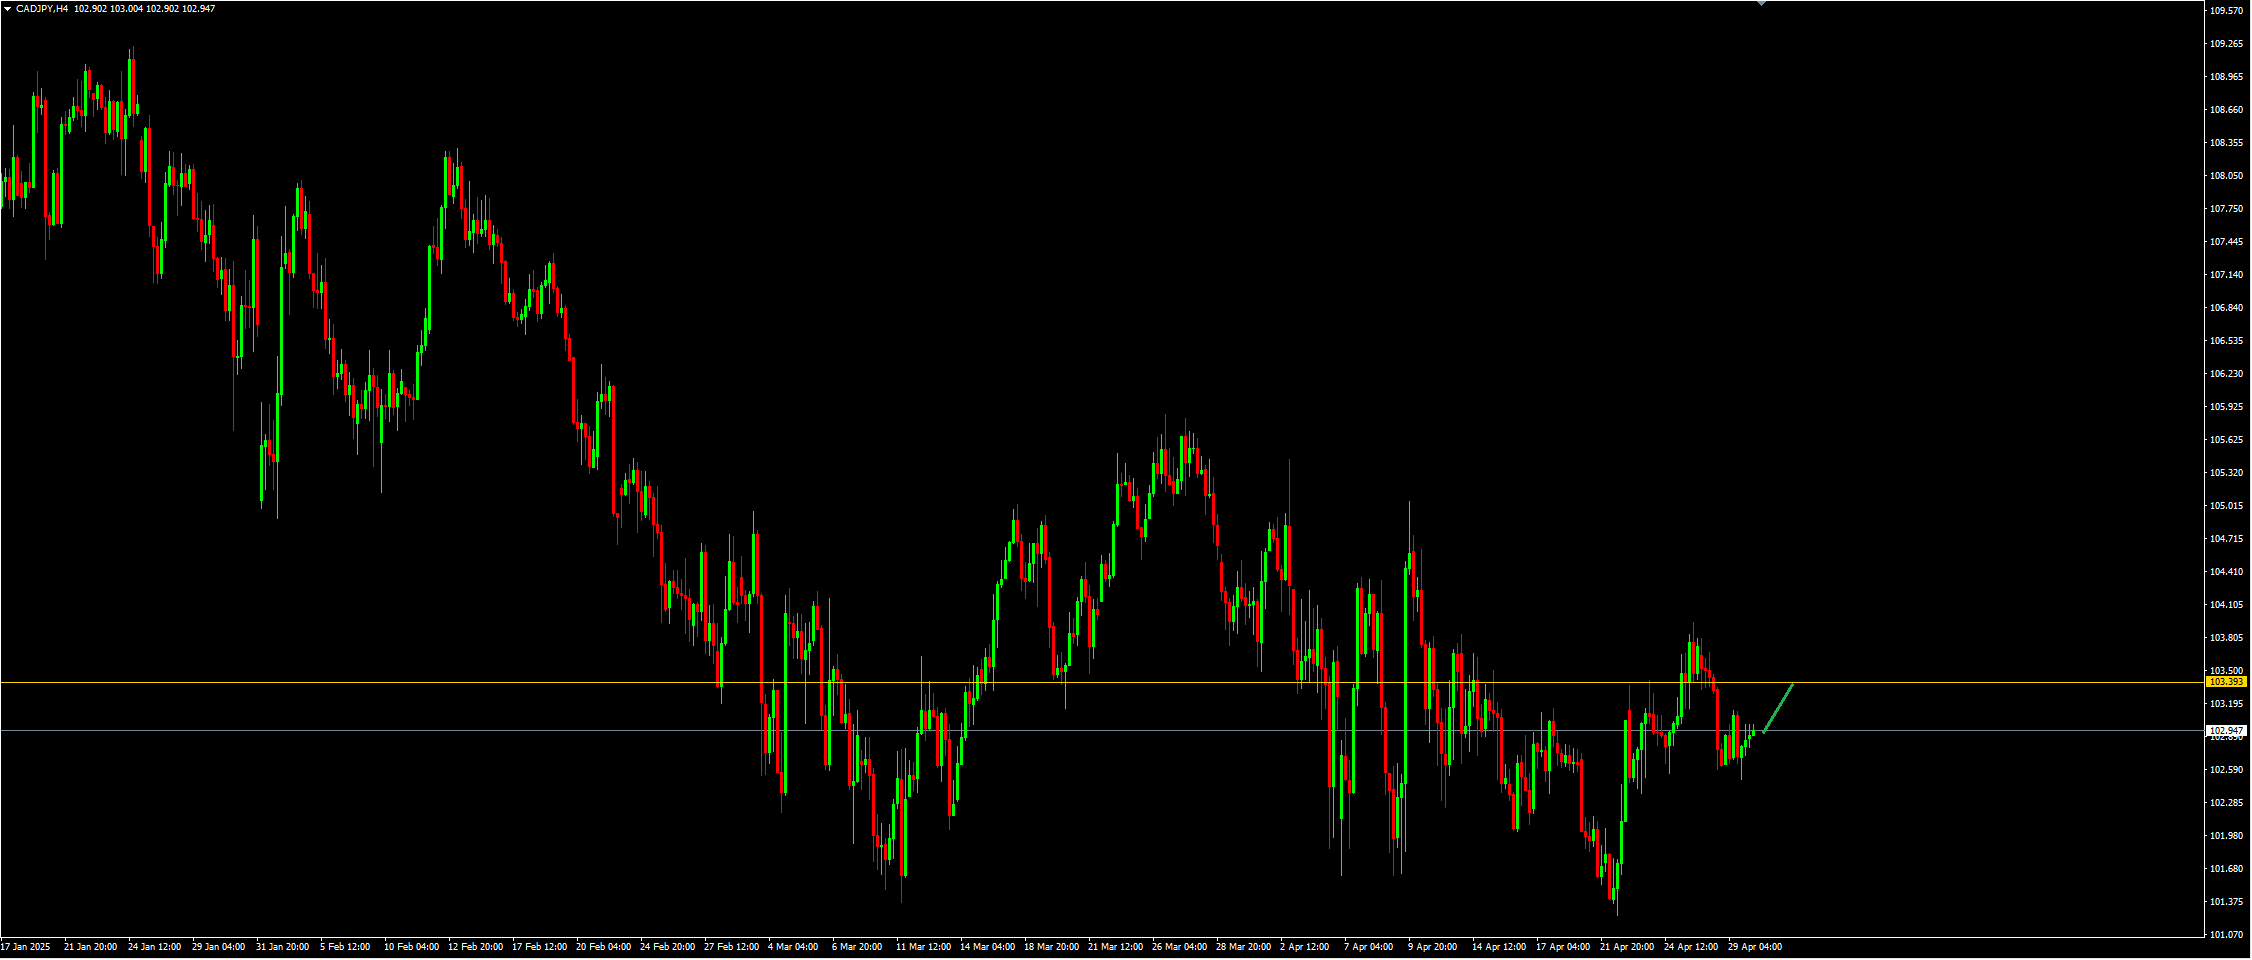Click the 24 Jan 12:00 time label
The width and height of the screenshot is (2252, 960).
(x=155, y=947)
